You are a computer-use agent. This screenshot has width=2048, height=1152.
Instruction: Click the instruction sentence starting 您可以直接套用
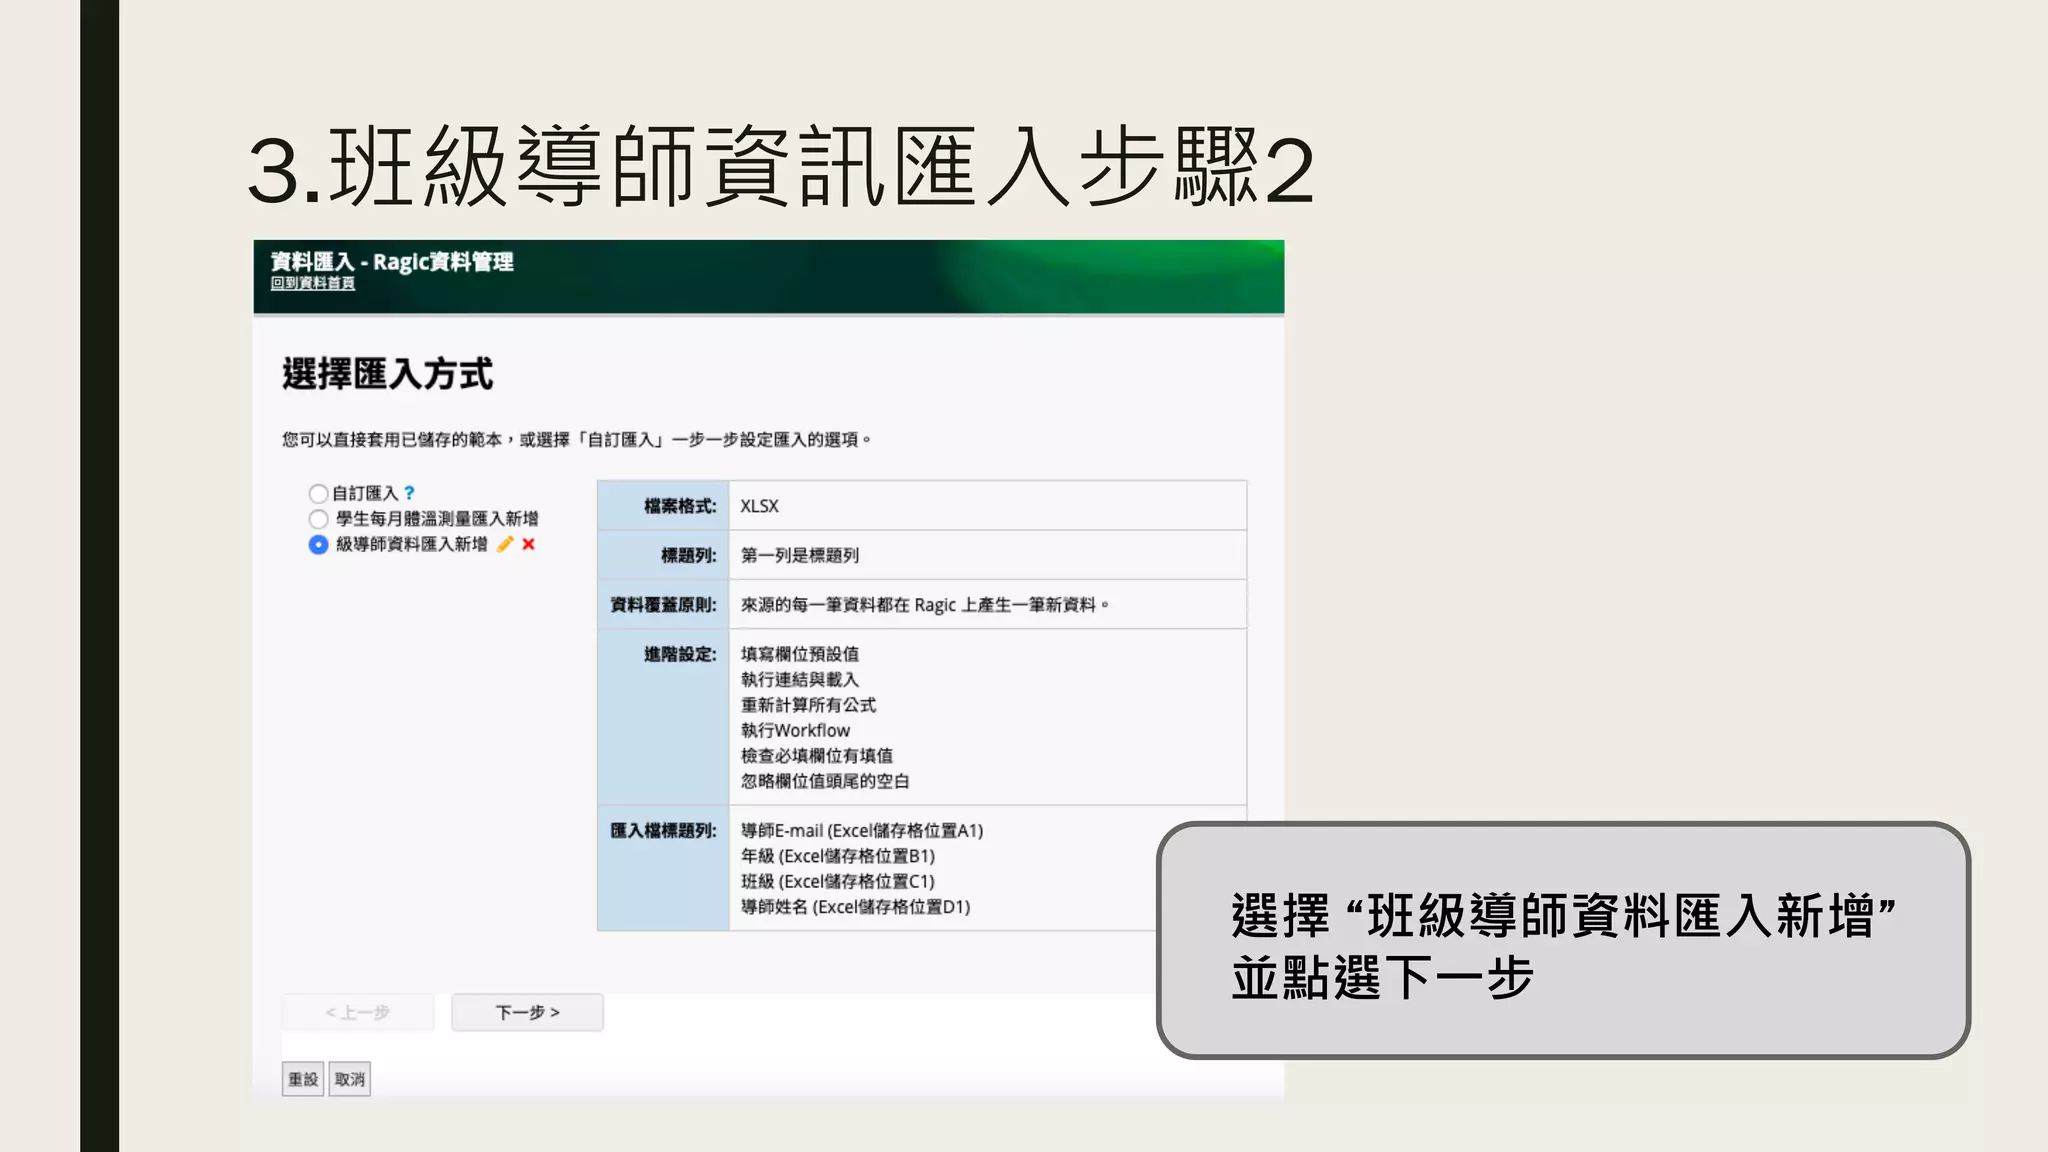click(577, 440)
